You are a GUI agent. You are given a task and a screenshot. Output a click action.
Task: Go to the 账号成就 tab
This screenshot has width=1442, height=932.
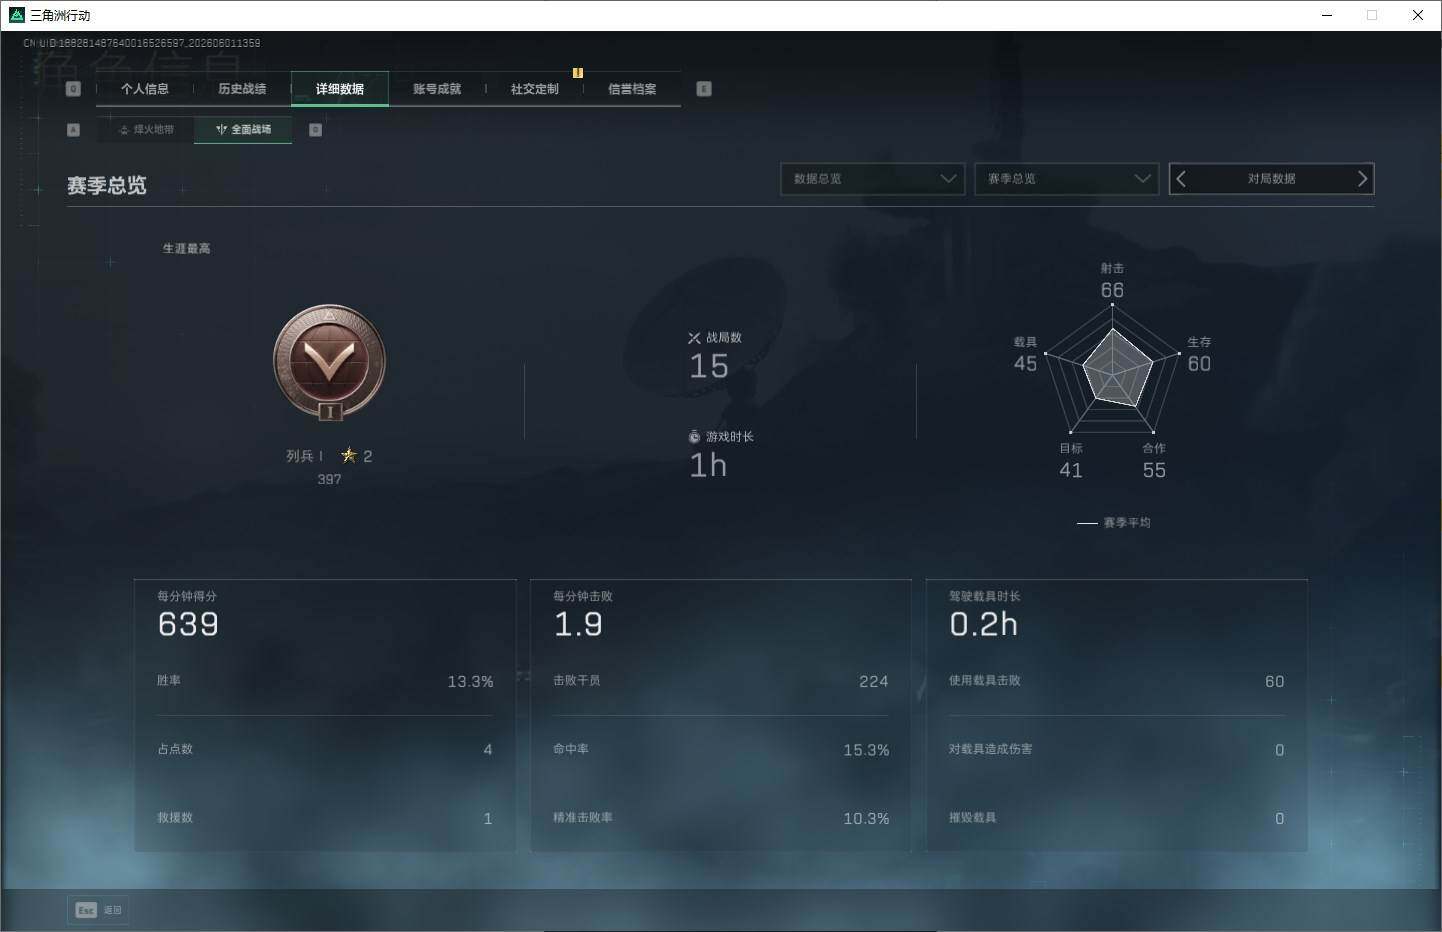pos(437,89)
